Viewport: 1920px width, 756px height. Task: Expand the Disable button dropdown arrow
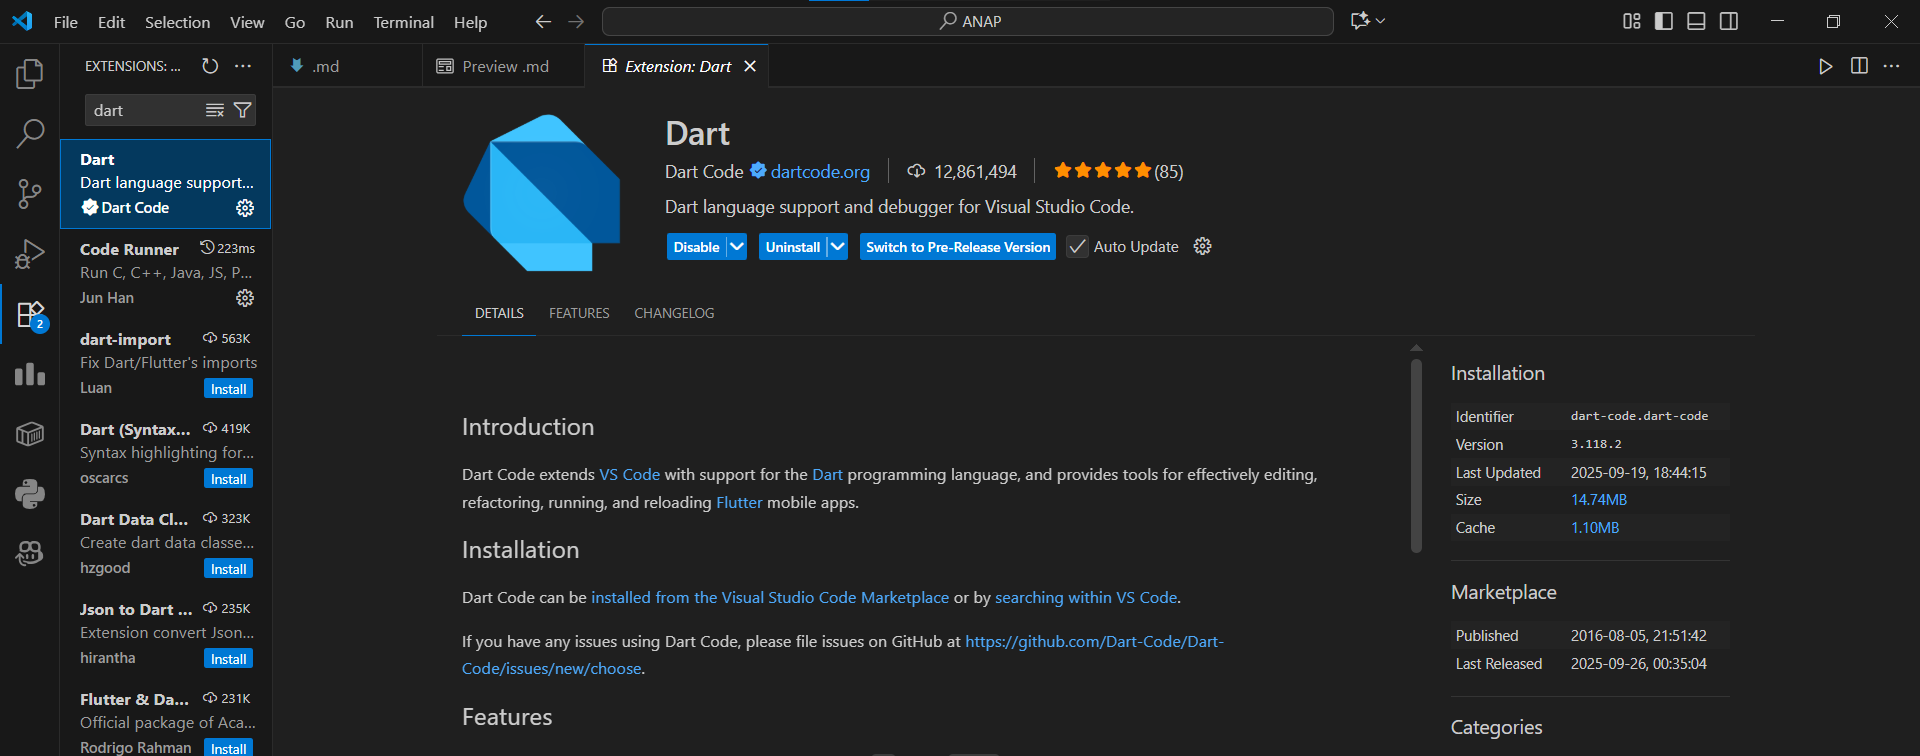click(x=737, y=247)
